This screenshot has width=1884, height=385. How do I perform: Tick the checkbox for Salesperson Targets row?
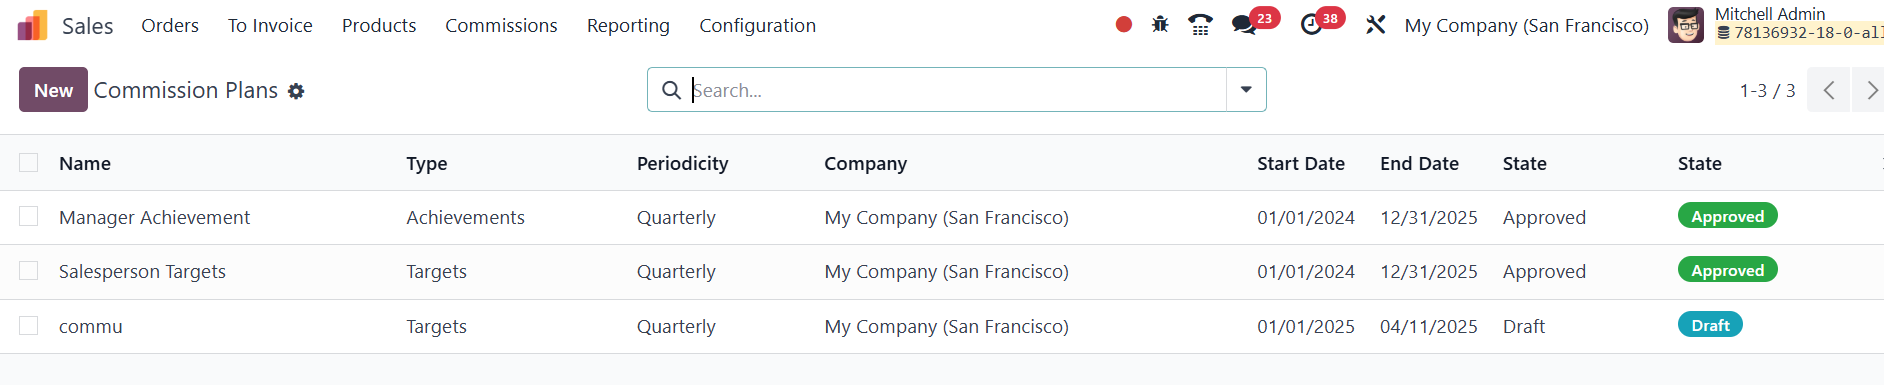(29, 271)
